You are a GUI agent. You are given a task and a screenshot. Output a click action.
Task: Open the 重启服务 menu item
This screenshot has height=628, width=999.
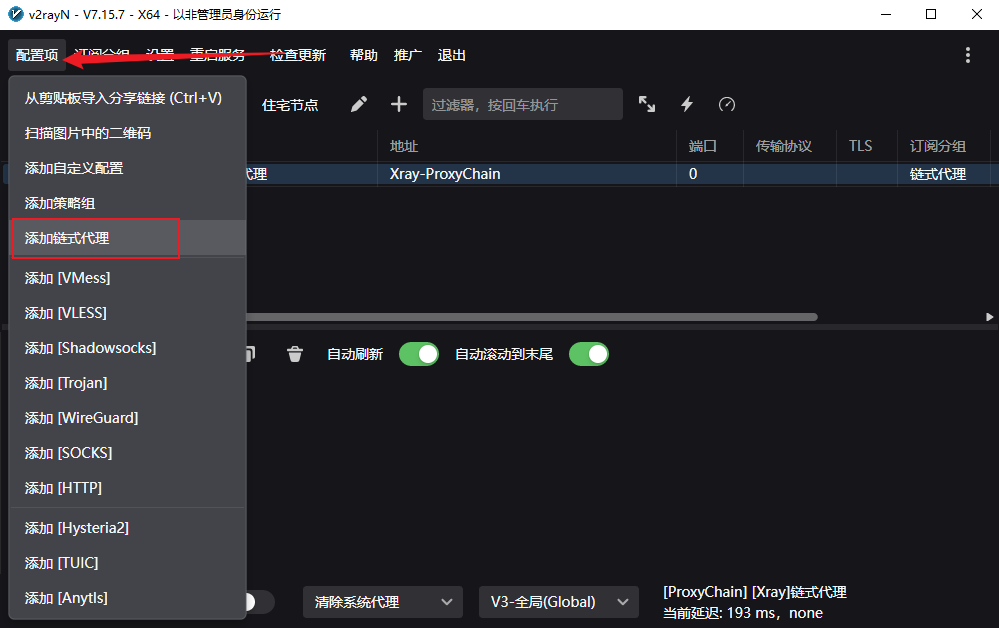tap(217, 55)
